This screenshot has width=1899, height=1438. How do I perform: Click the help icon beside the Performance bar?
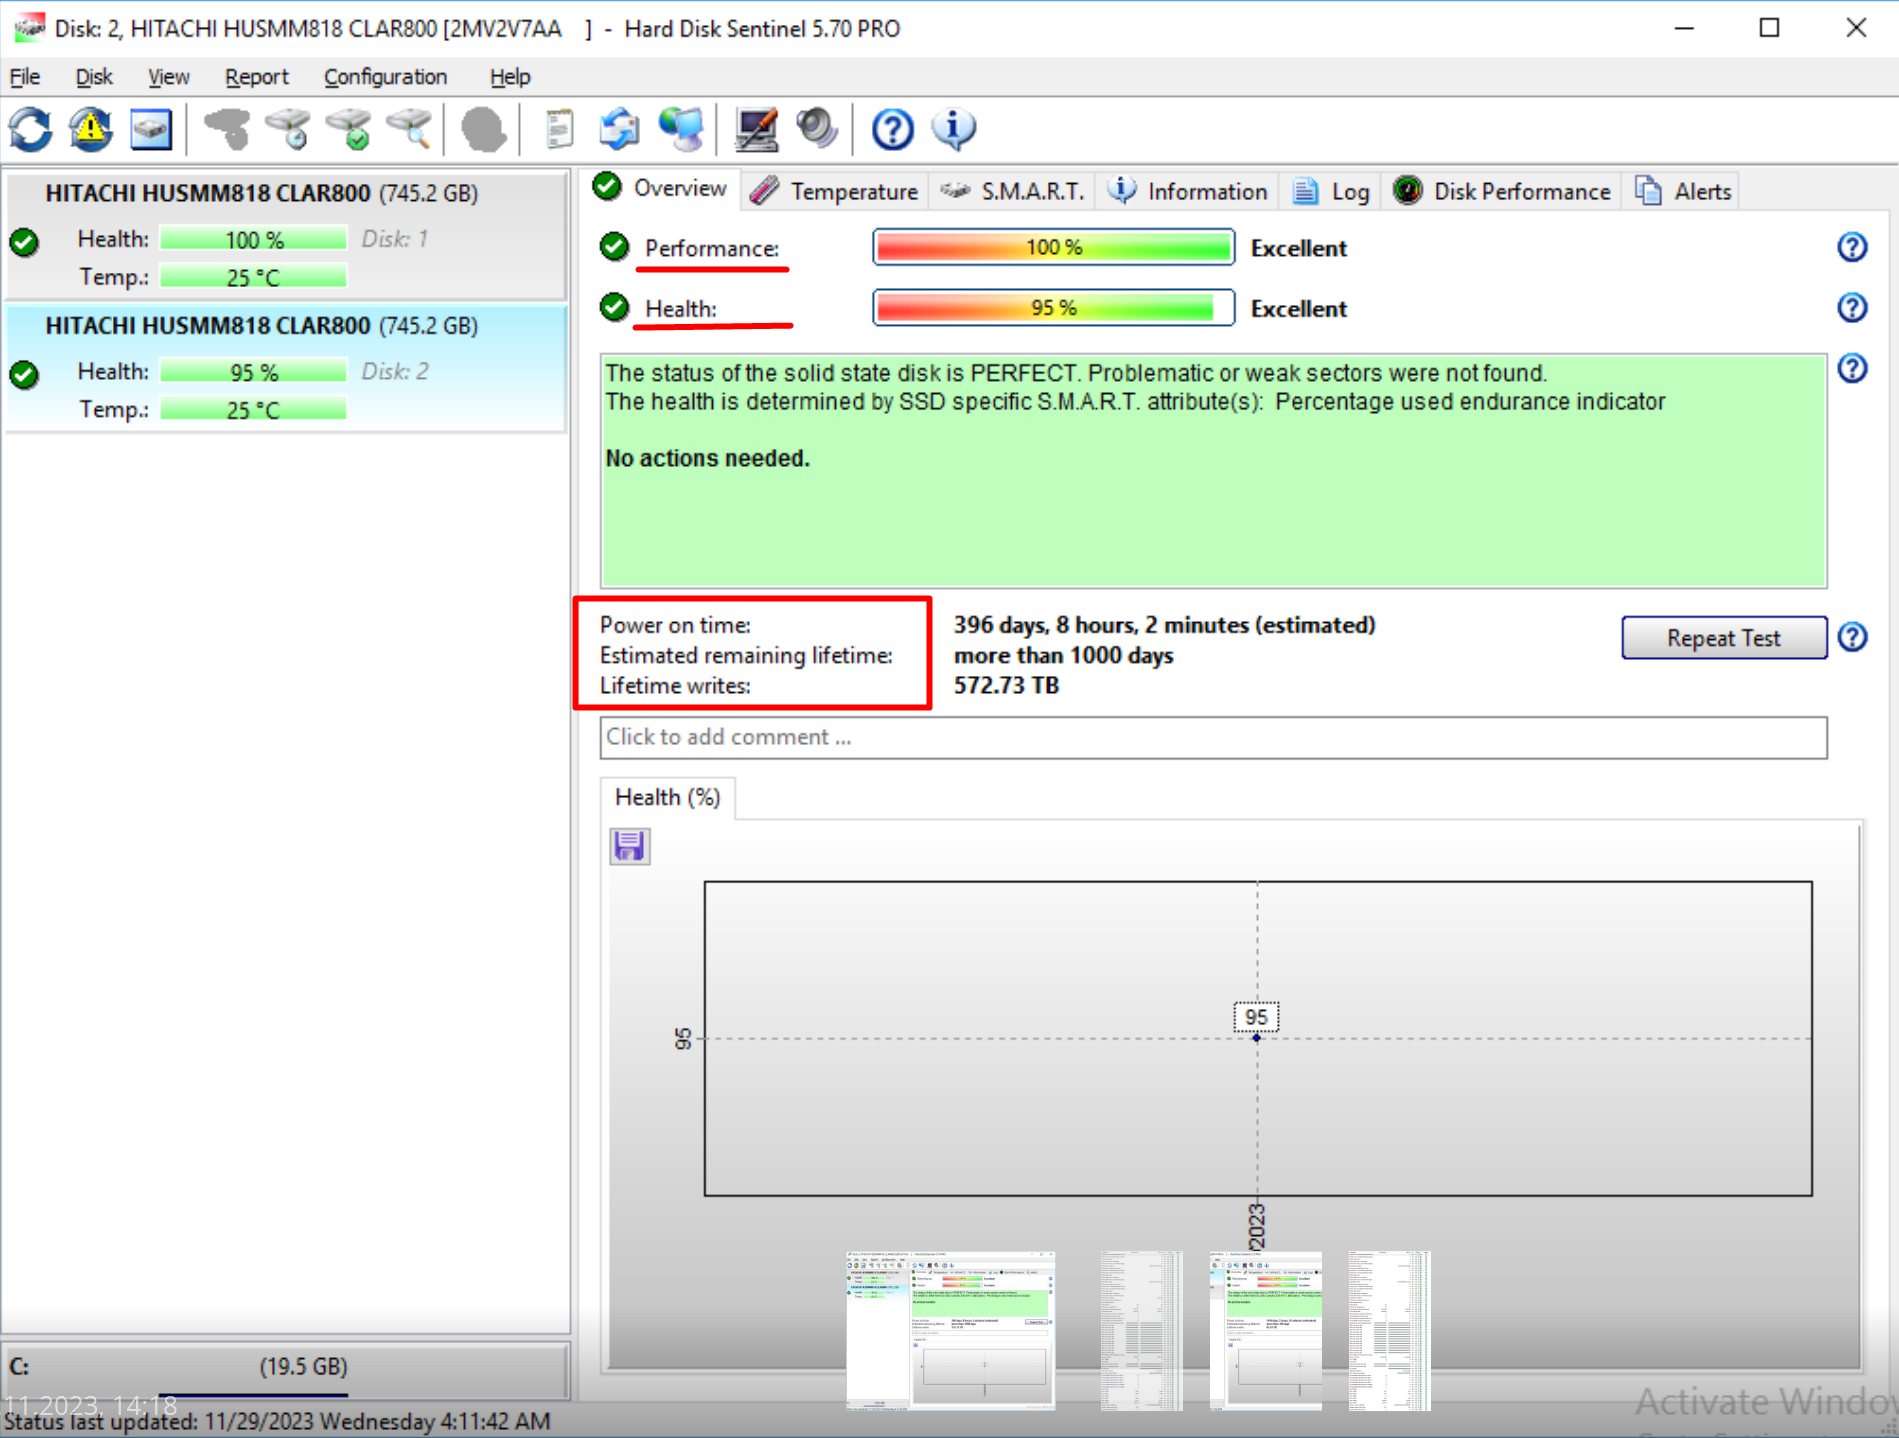(1852, 247)
